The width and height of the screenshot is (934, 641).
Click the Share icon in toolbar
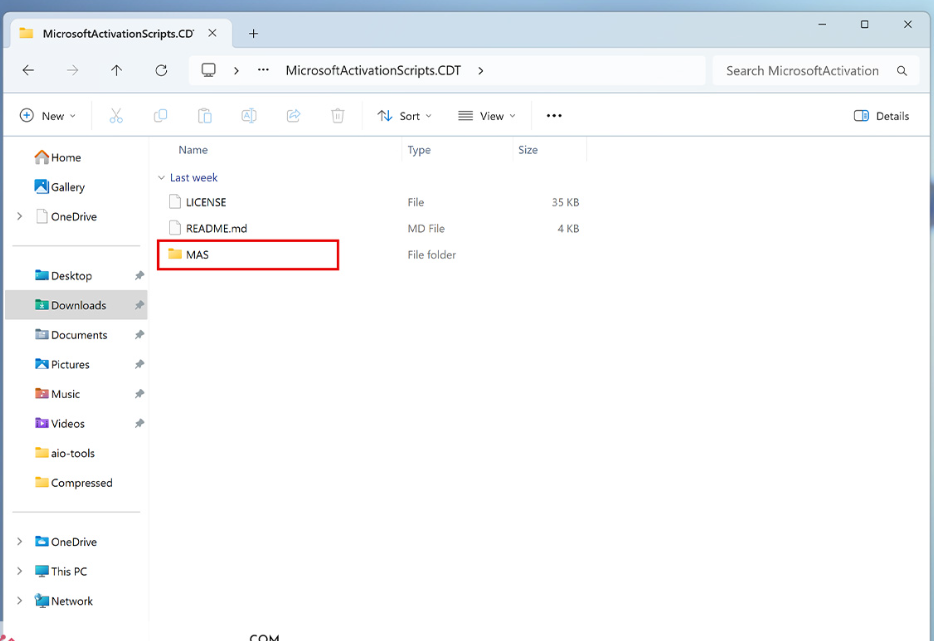point(293,116)
